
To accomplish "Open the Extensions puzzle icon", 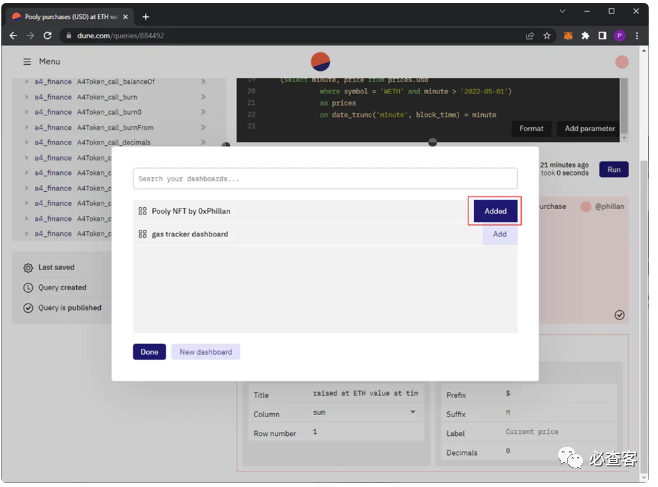I will 585,36.
